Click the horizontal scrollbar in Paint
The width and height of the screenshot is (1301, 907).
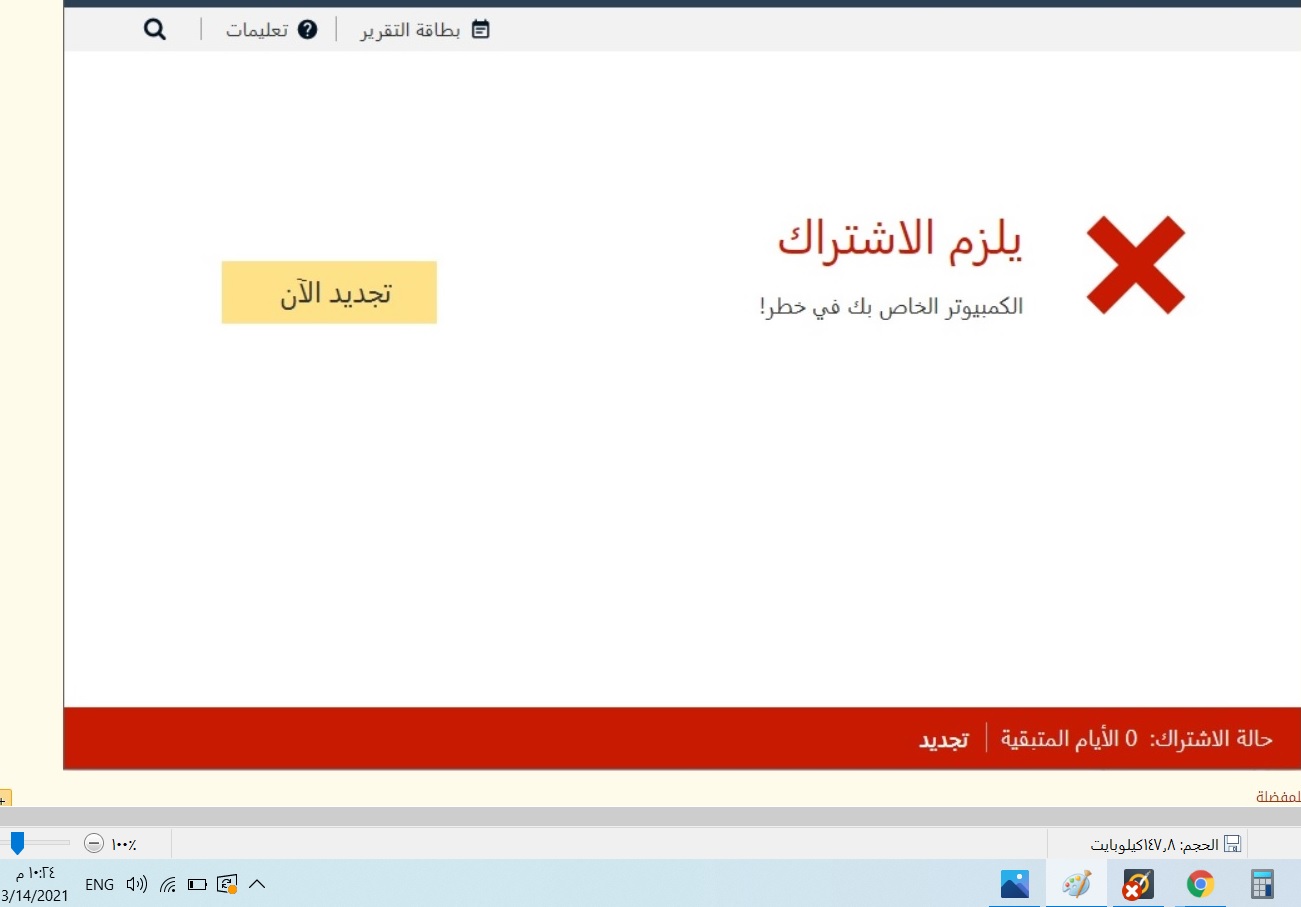click(x=650, y=816)
